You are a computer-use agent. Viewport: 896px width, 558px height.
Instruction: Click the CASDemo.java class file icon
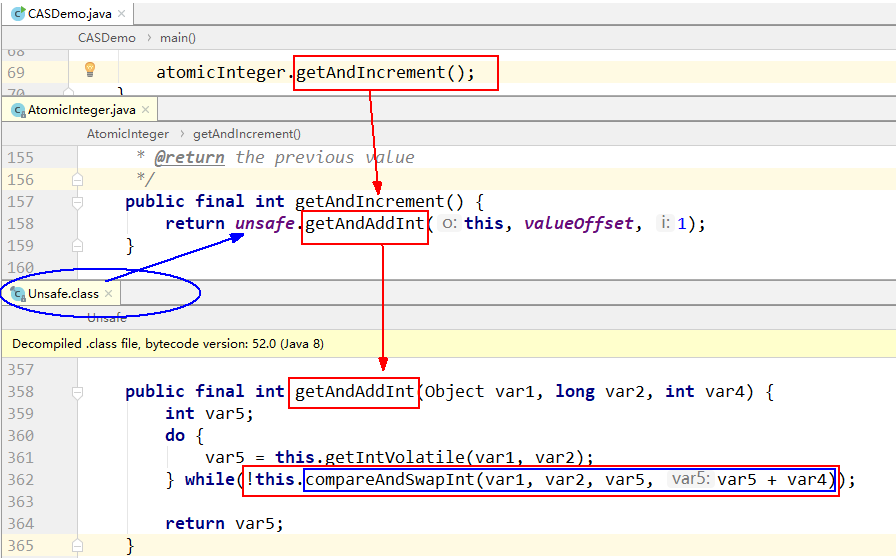click(18, 14)
